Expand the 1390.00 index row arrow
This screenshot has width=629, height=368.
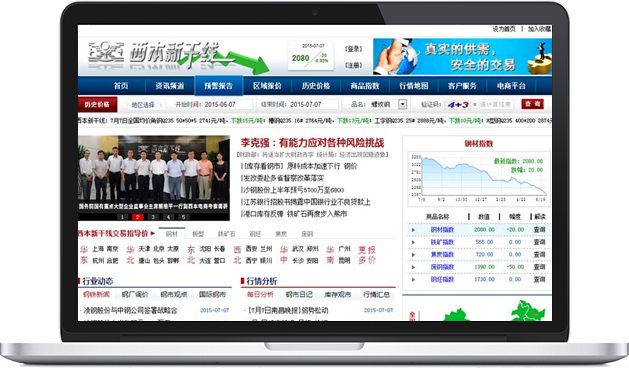pyautogui.click(x=413, y=267)
